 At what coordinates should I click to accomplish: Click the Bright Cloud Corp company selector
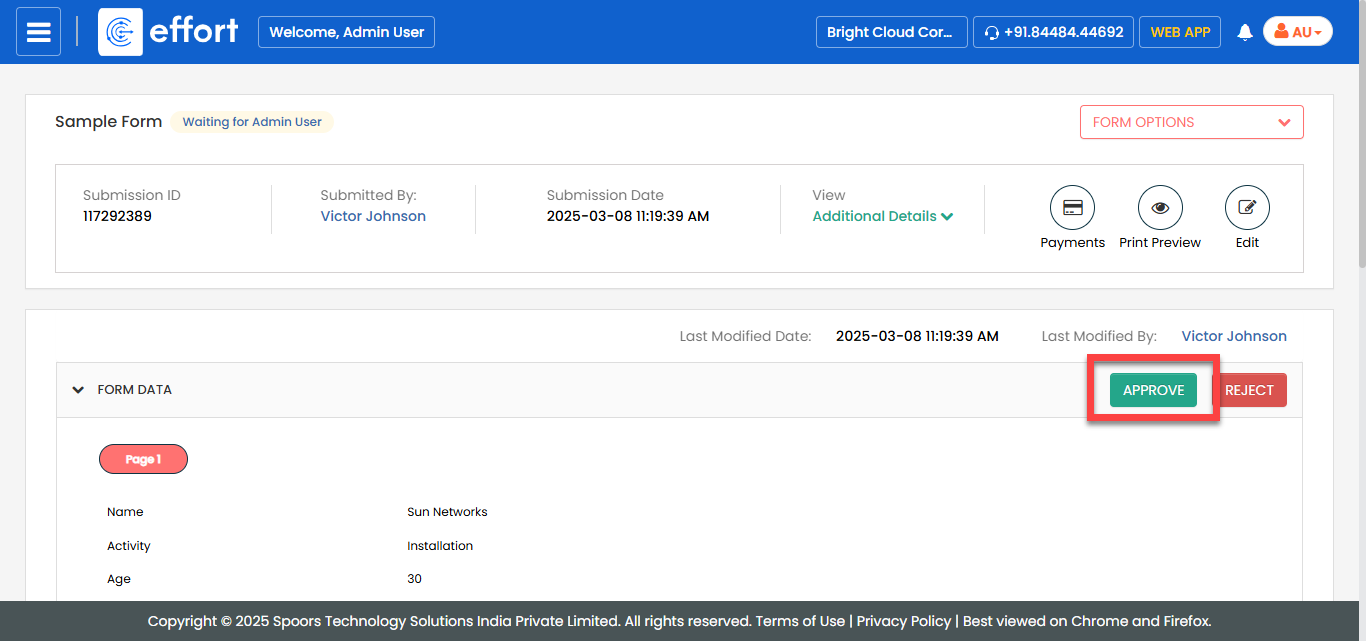coord(891,32)
